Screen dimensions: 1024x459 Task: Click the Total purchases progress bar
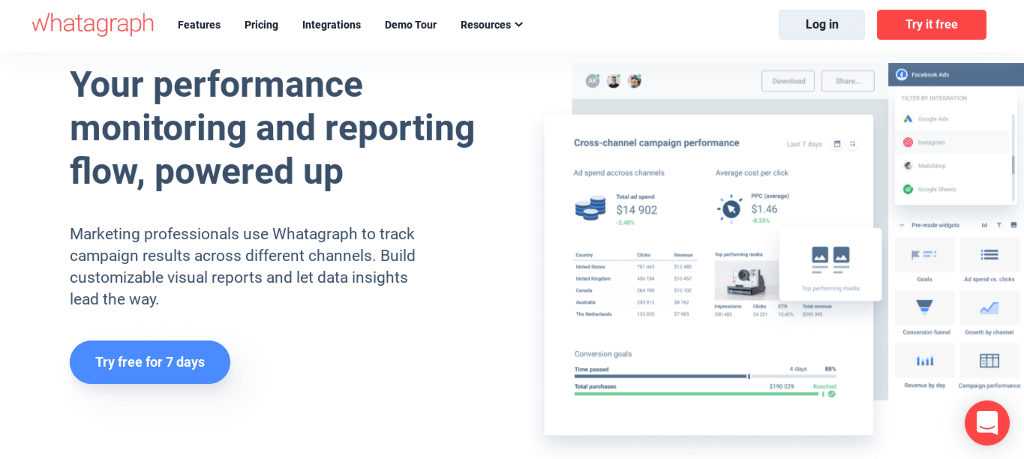[x=696, y=394]
